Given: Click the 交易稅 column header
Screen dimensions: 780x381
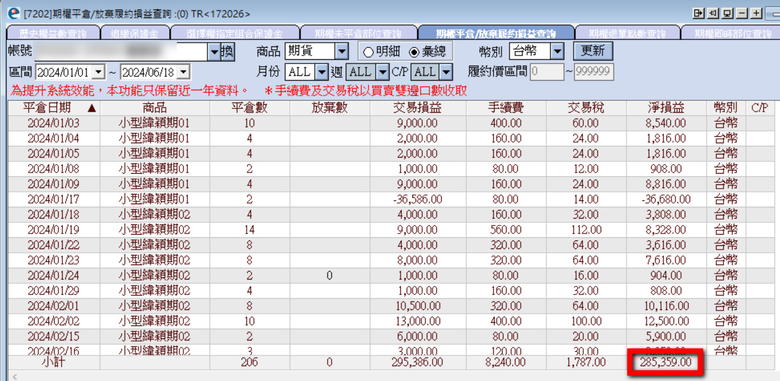Looking at the screenshot, I should click(x=586, y=108).
